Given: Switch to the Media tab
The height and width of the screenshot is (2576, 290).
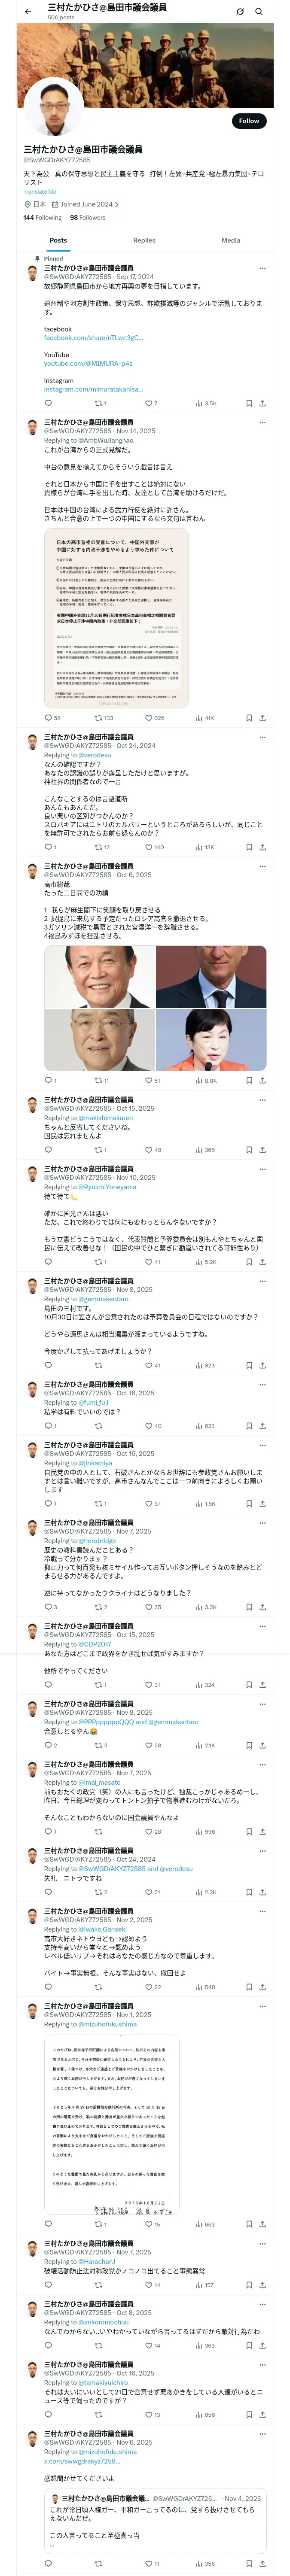Looking at the screenshot, I should pos(231,240).
